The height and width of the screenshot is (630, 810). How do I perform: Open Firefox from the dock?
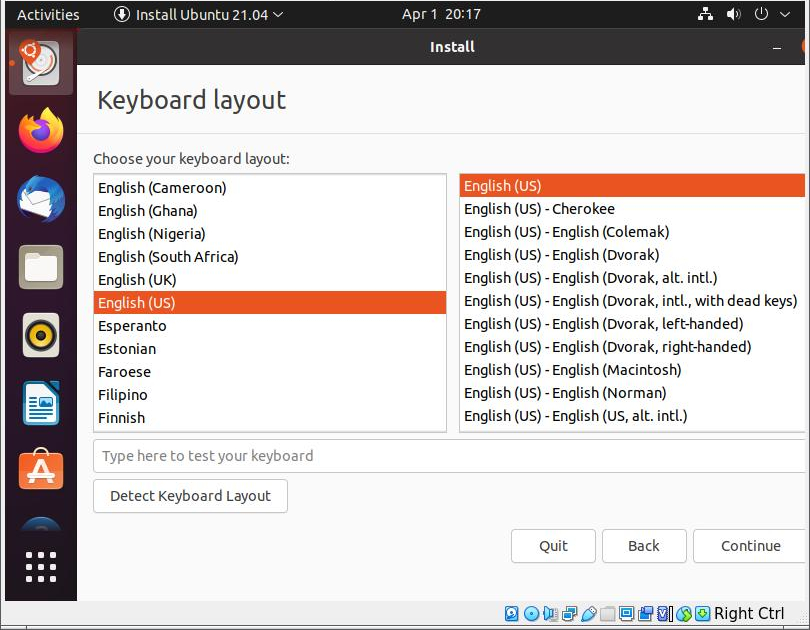(41, 131)
